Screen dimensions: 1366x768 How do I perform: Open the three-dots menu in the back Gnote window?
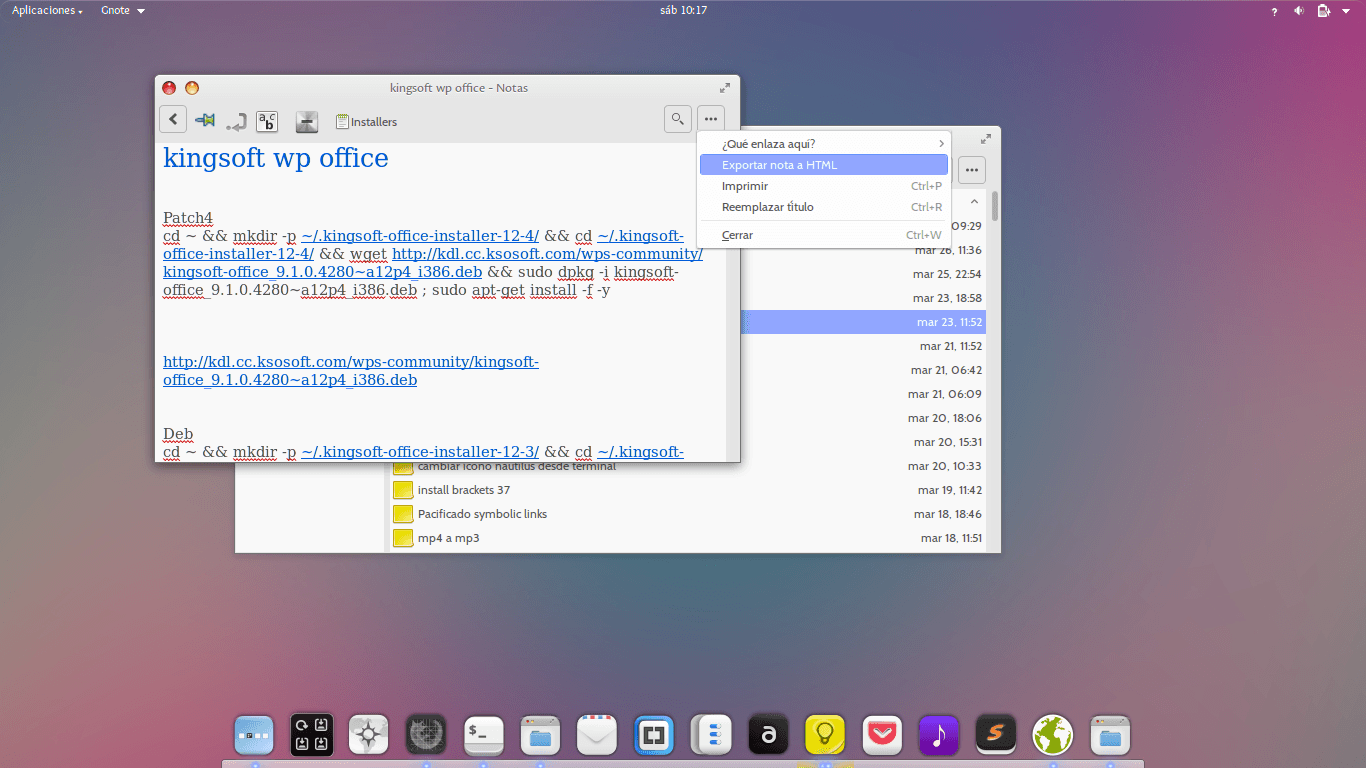(972, 170)
